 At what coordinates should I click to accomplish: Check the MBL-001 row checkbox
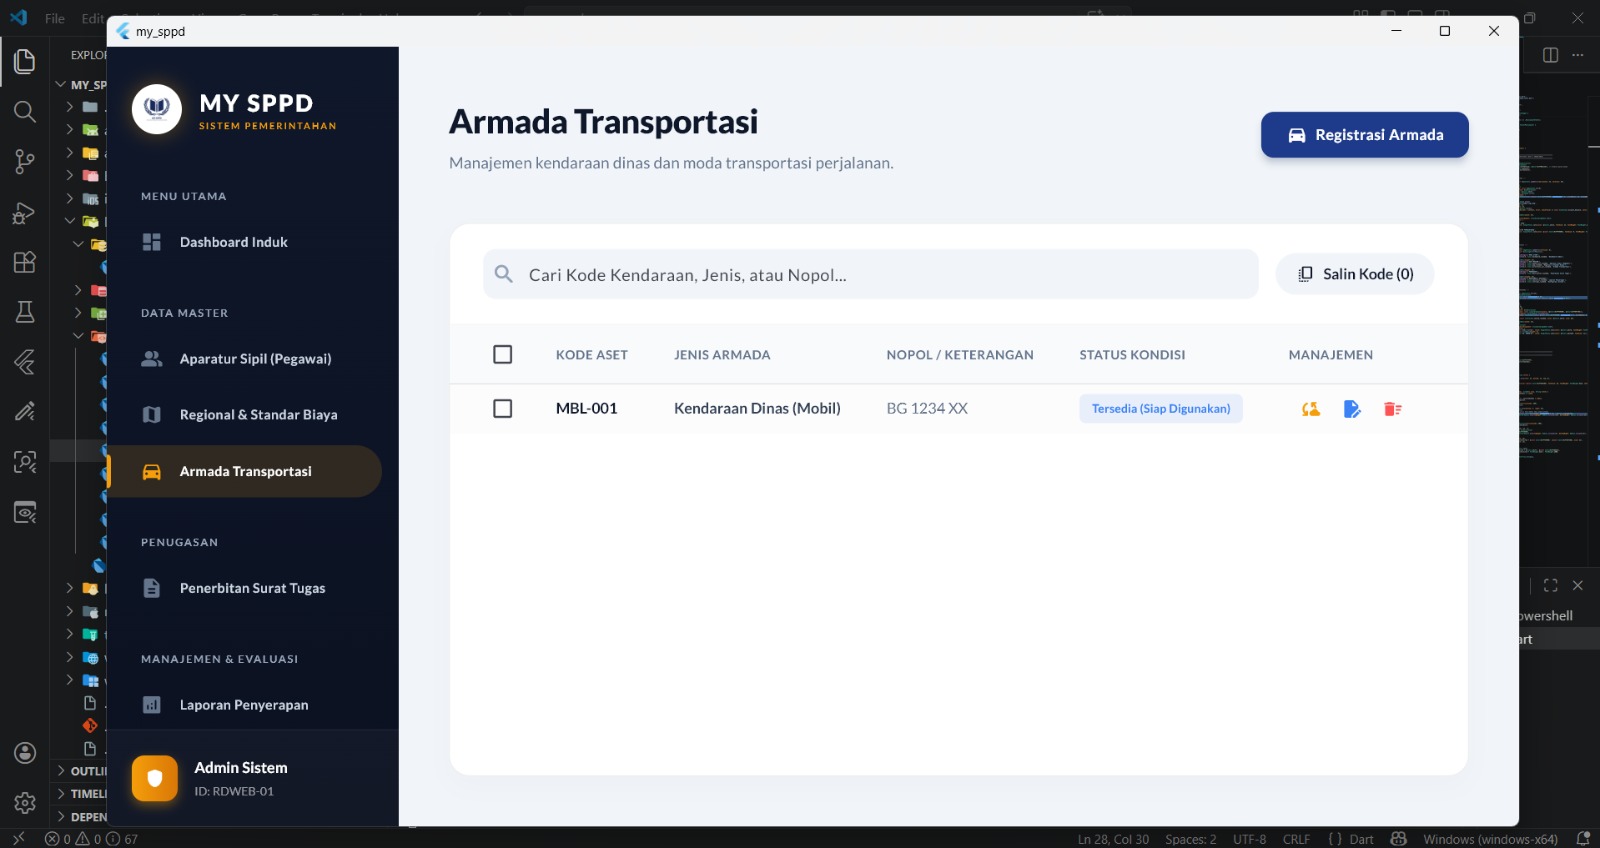[503, 408]
